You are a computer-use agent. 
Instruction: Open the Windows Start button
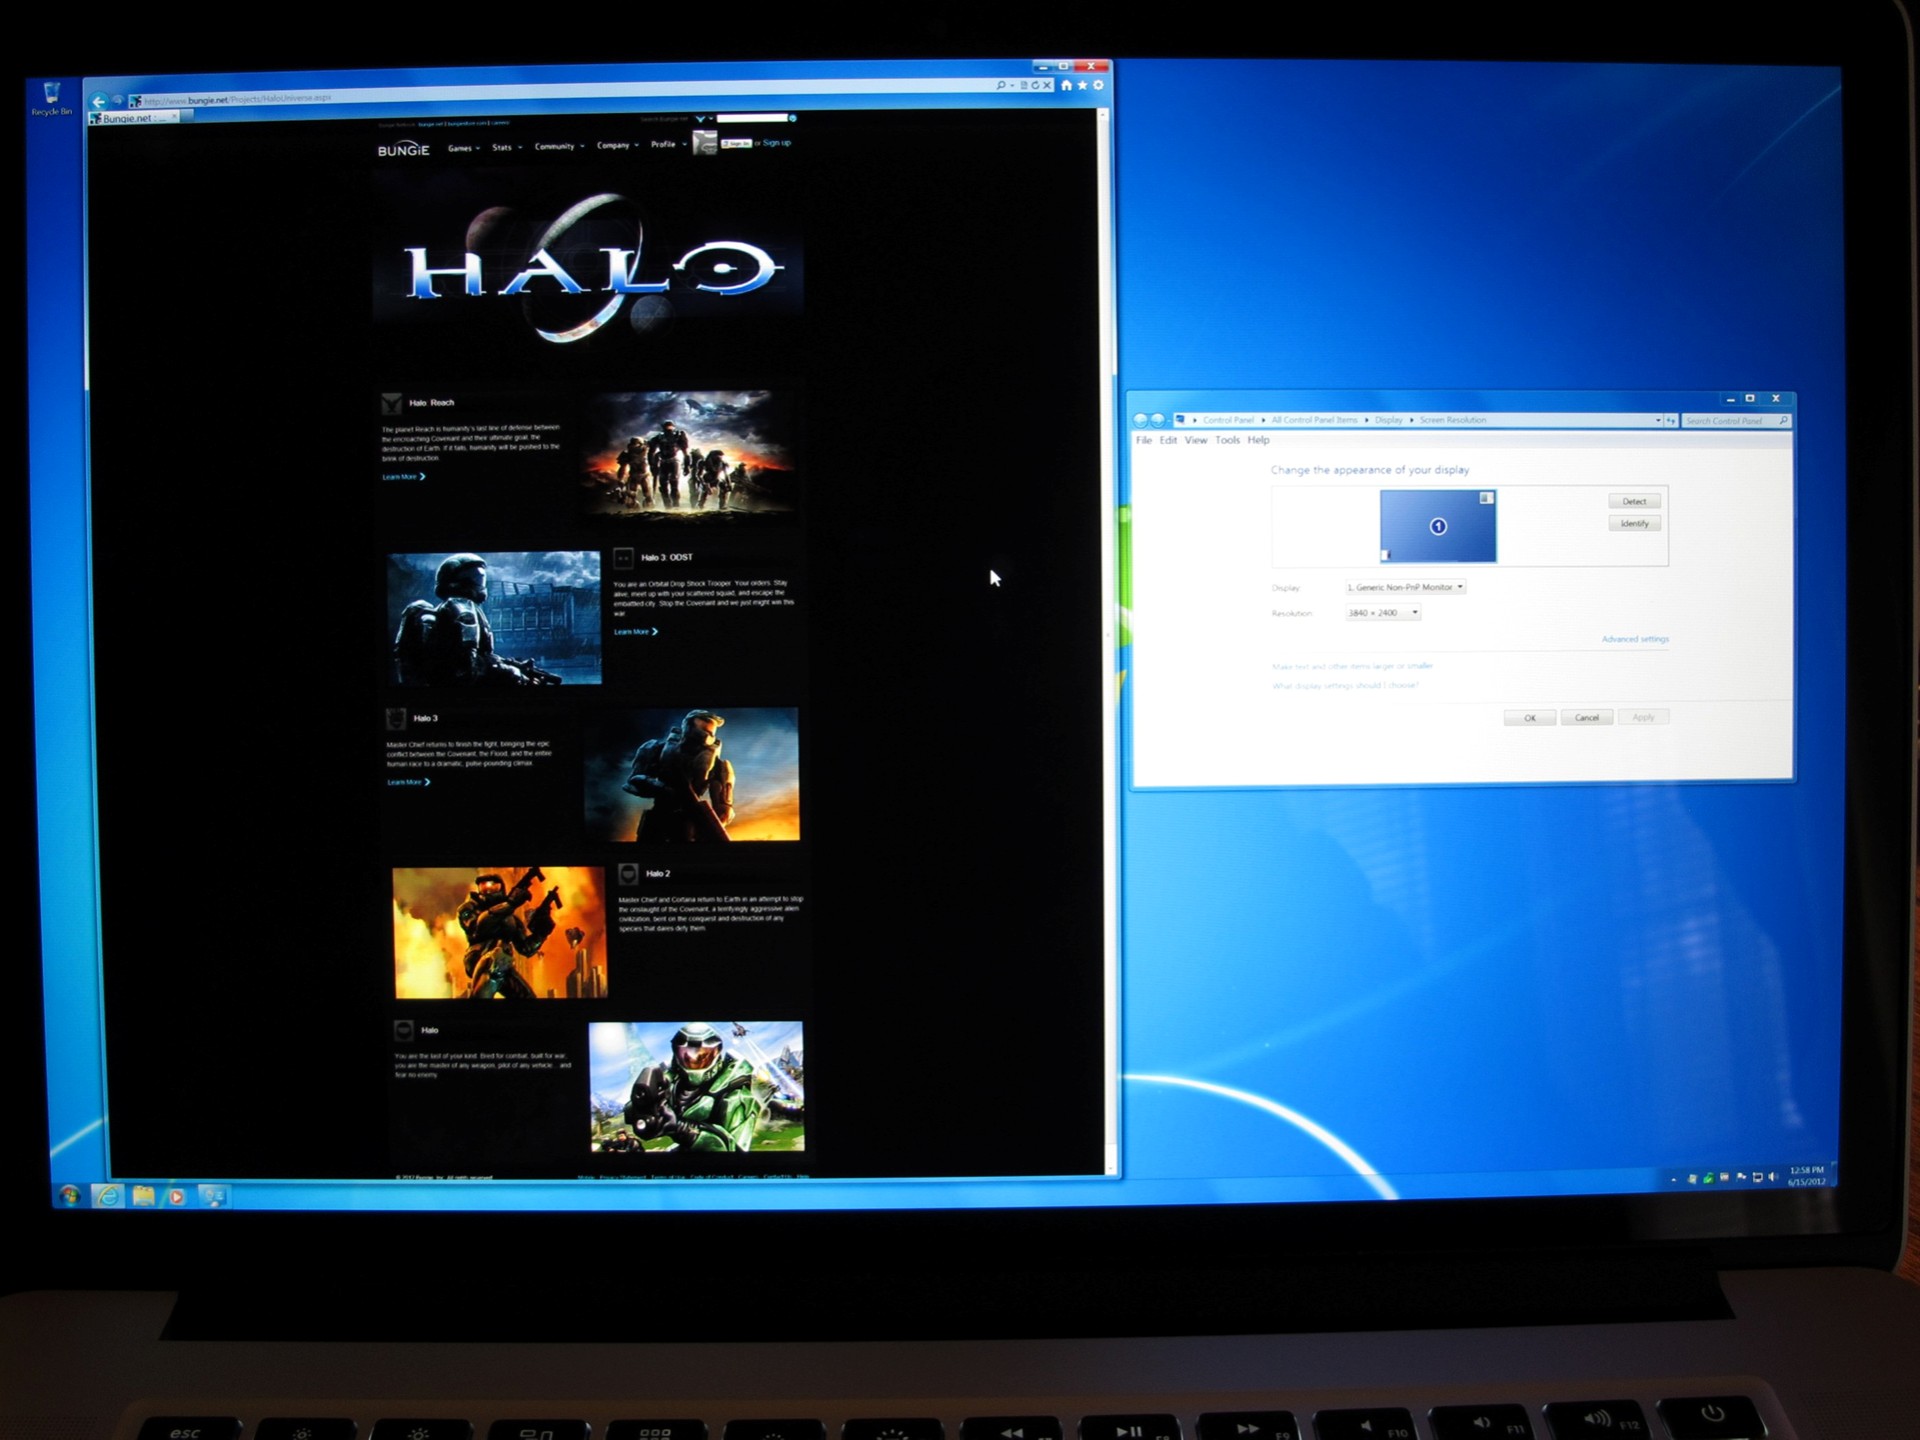(69, 1195)
